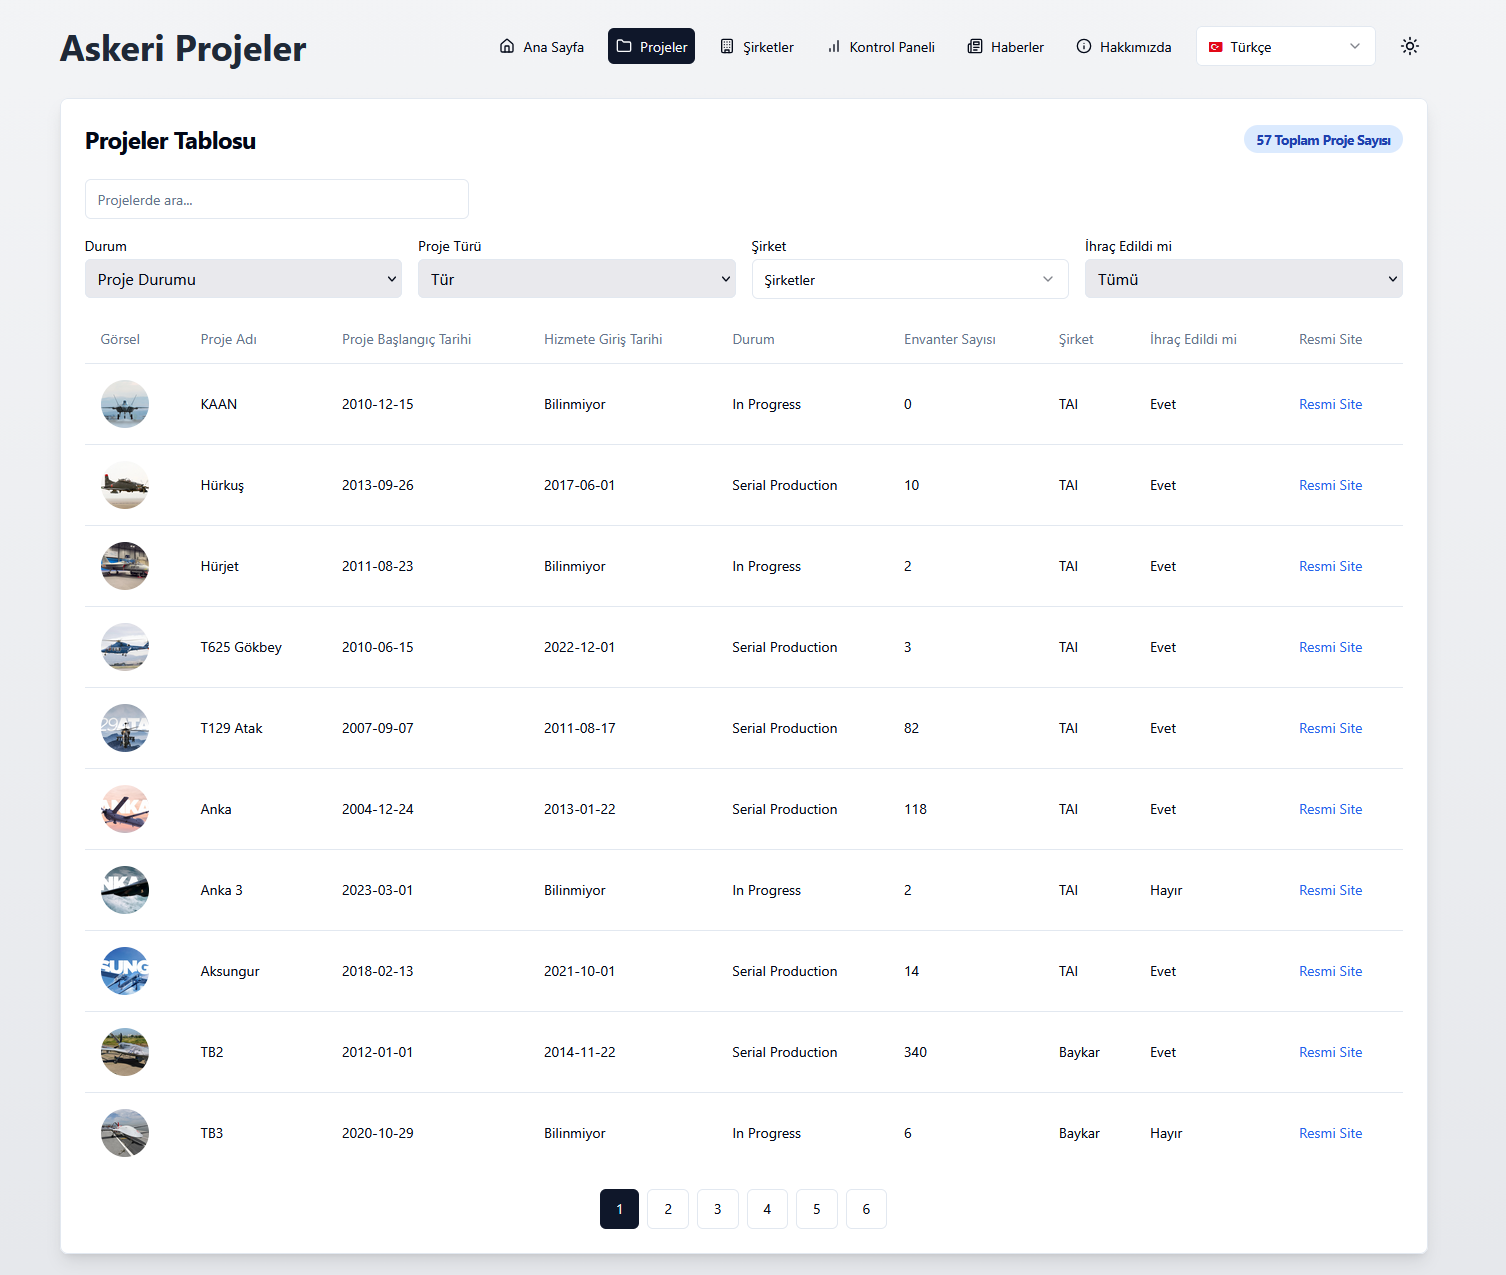Focus the Projelerde ara search field
The width and height of the screenshot is (1506, 1275).
pyautogui.click(x=277, y=199)
